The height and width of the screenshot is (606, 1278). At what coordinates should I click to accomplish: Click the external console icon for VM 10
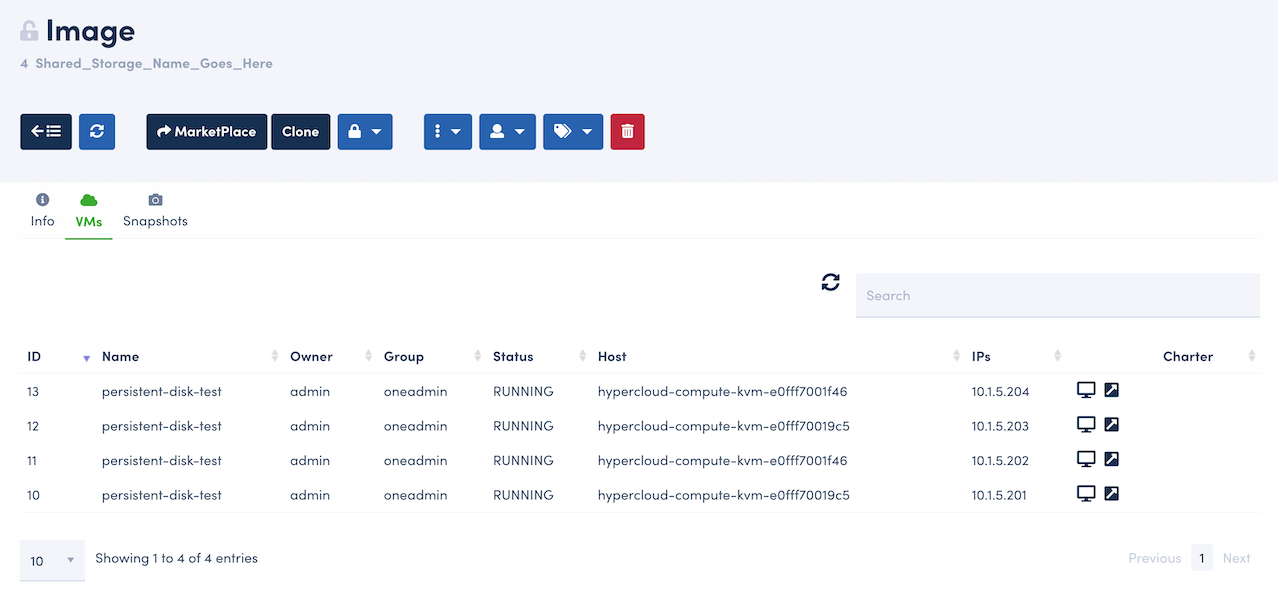click(1111, 494)
